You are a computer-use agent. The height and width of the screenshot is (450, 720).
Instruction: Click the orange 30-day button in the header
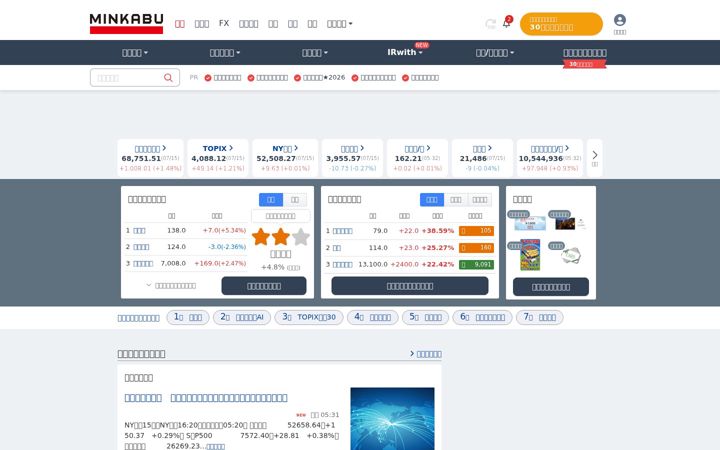(561, 24)
